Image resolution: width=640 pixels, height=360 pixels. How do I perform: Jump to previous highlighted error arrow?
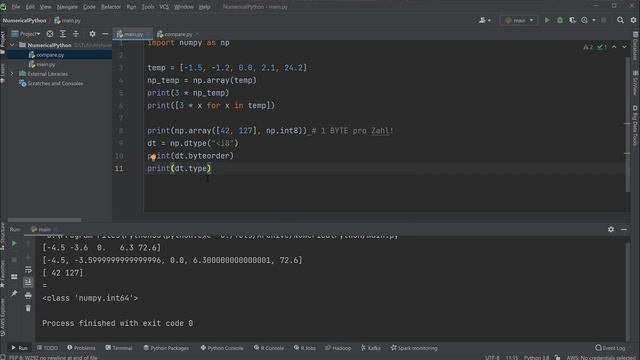(x=614, y=47)
